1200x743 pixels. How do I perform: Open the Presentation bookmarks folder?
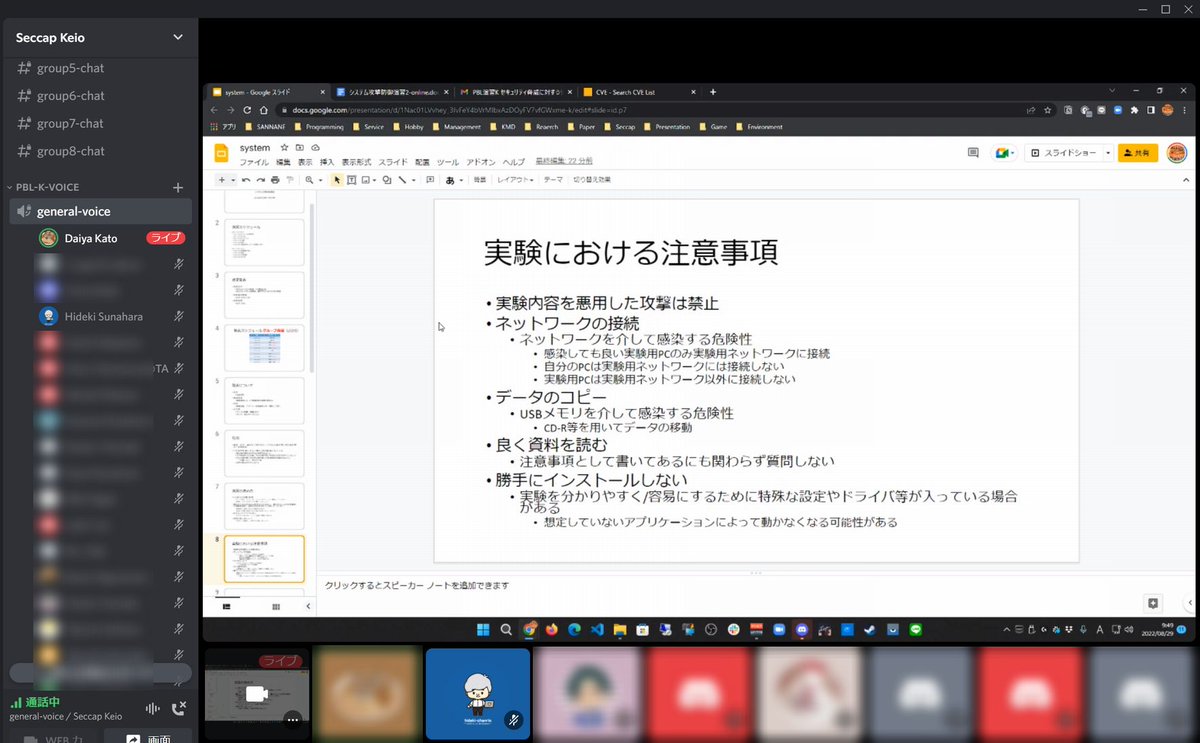tap(667, 127)
